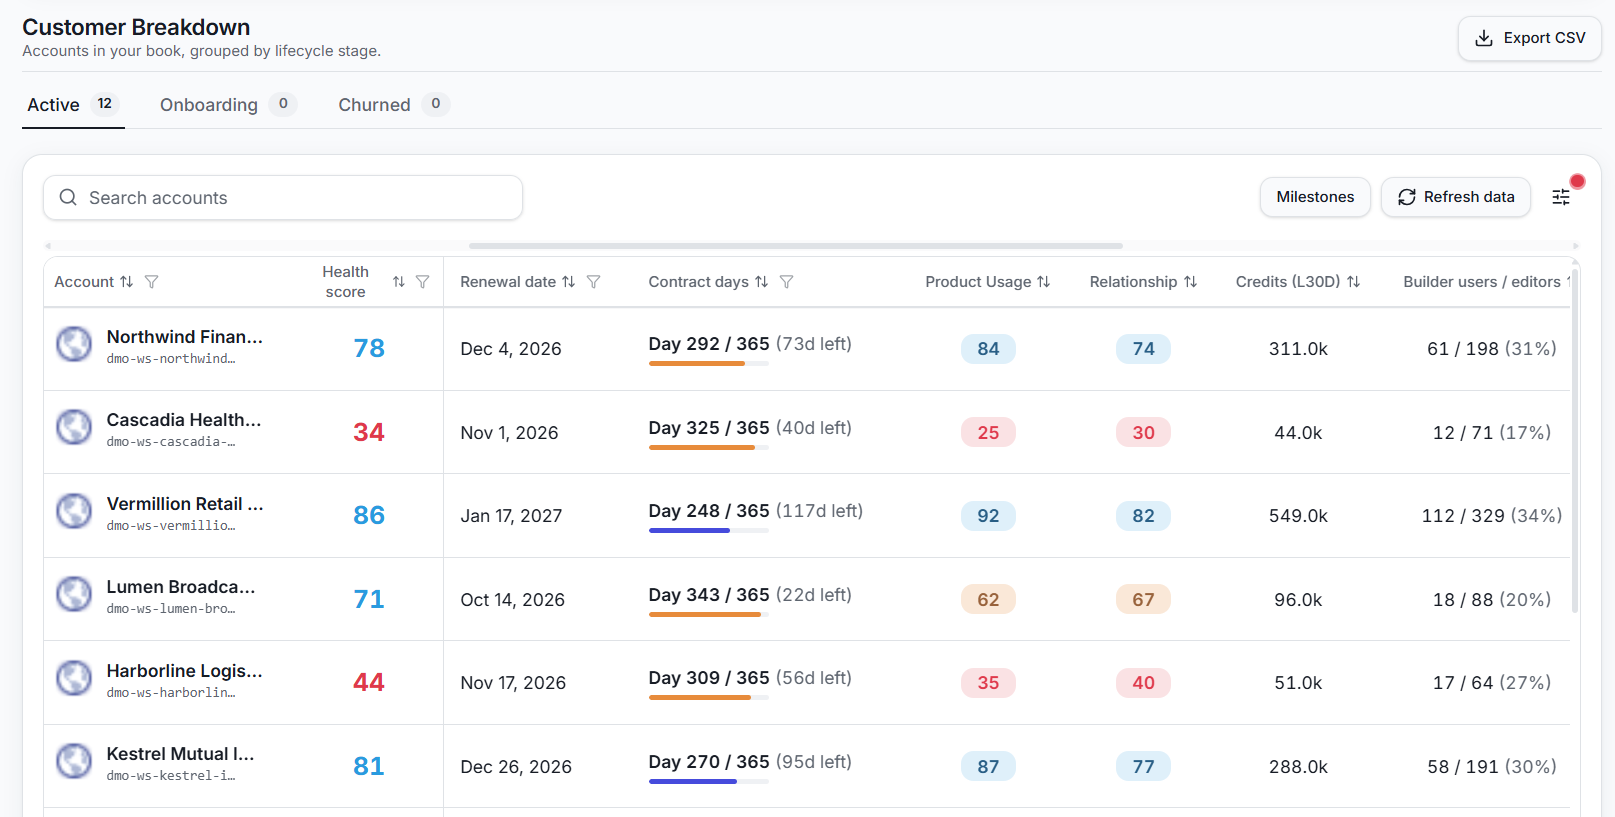Click the Kestrel Mutual account avatar icon
This screenshot has width=1615, height=817.
tap(74, 761)
